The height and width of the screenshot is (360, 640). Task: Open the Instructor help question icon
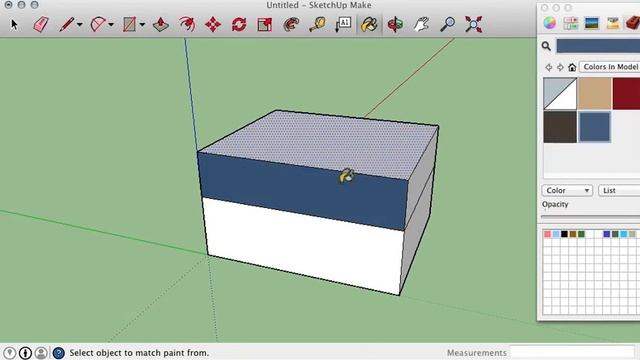tap(59, 353)
